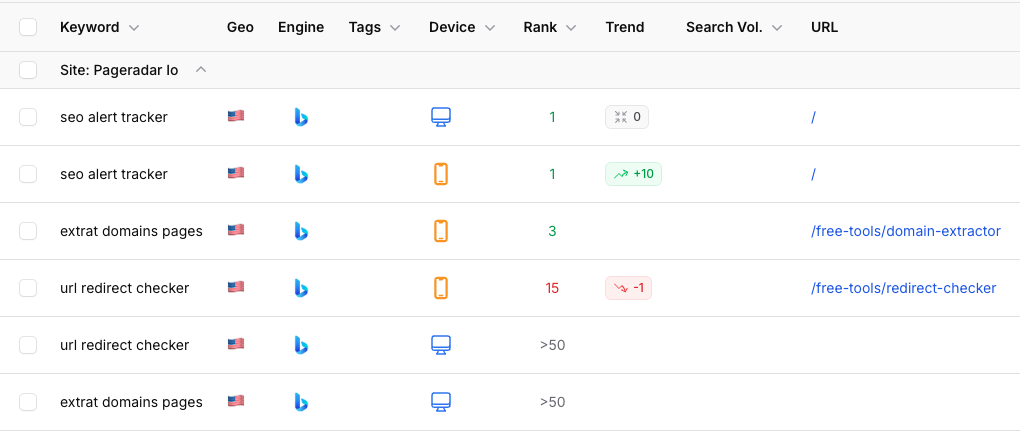Screen dimensions: 1020x434
Task: Click the desktop device icon for extrat domains pages
Action: 441,402
